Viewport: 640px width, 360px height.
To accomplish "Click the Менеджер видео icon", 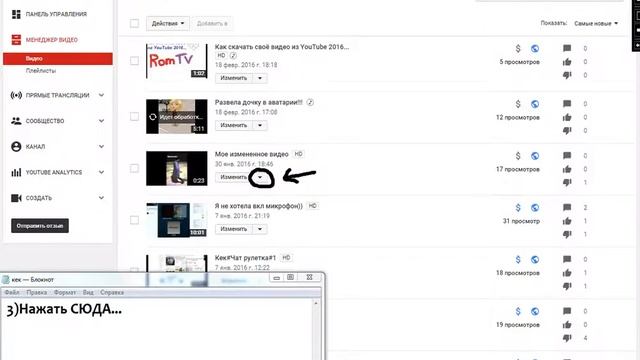I will [x=16, y=40].
